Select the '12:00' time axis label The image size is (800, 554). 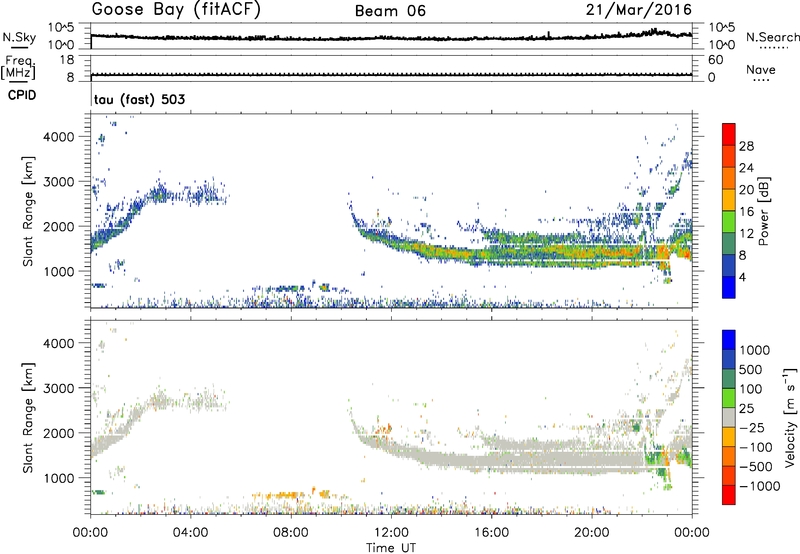391,533
